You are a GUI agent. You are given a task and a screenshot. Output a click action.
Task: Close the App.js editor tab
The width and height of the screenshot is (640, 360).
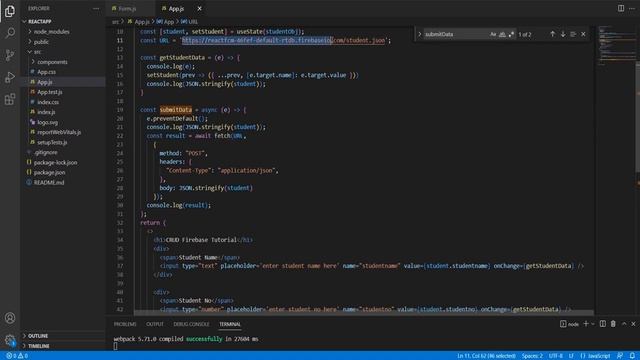[199, 9]
